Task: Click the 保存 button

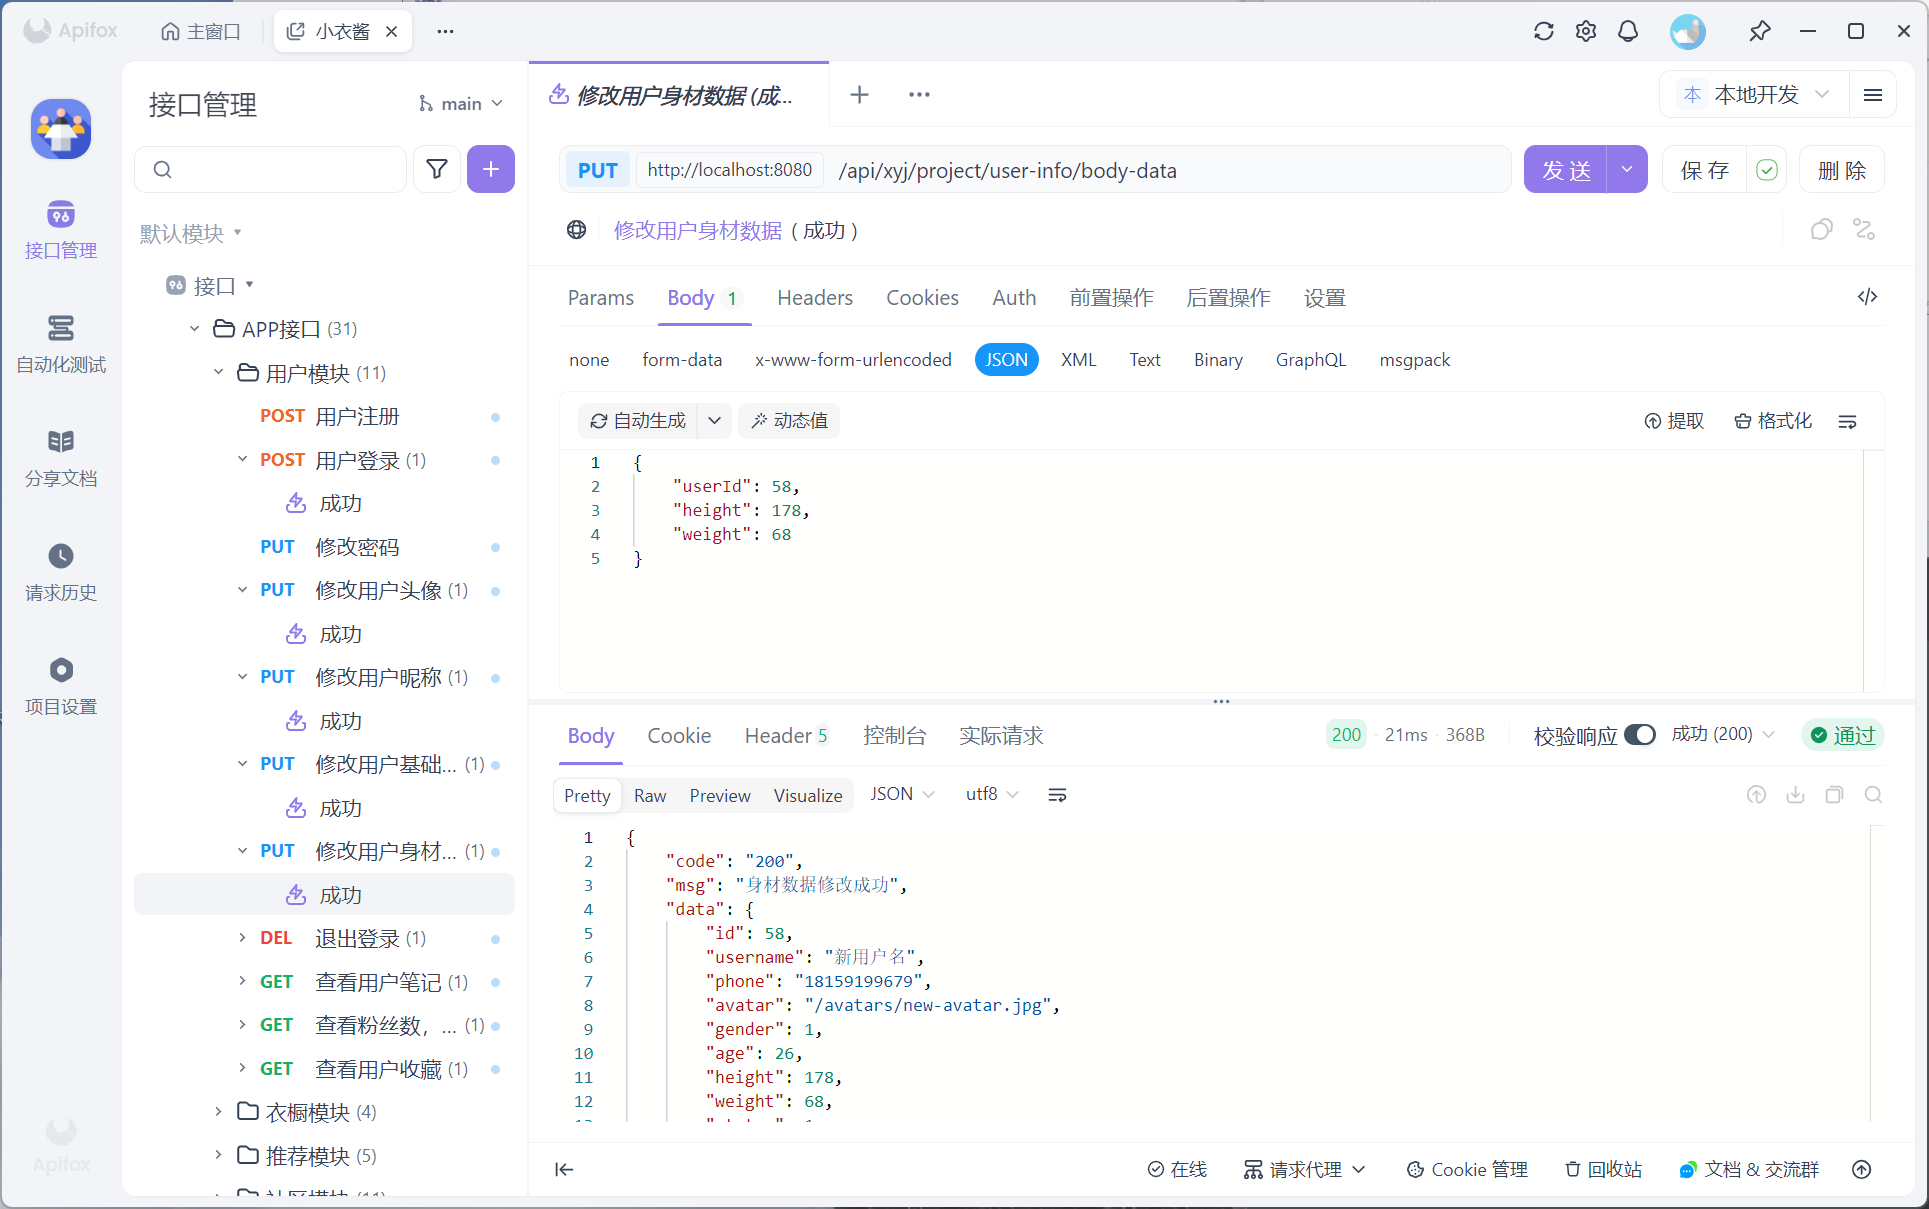Action: 1705,170
